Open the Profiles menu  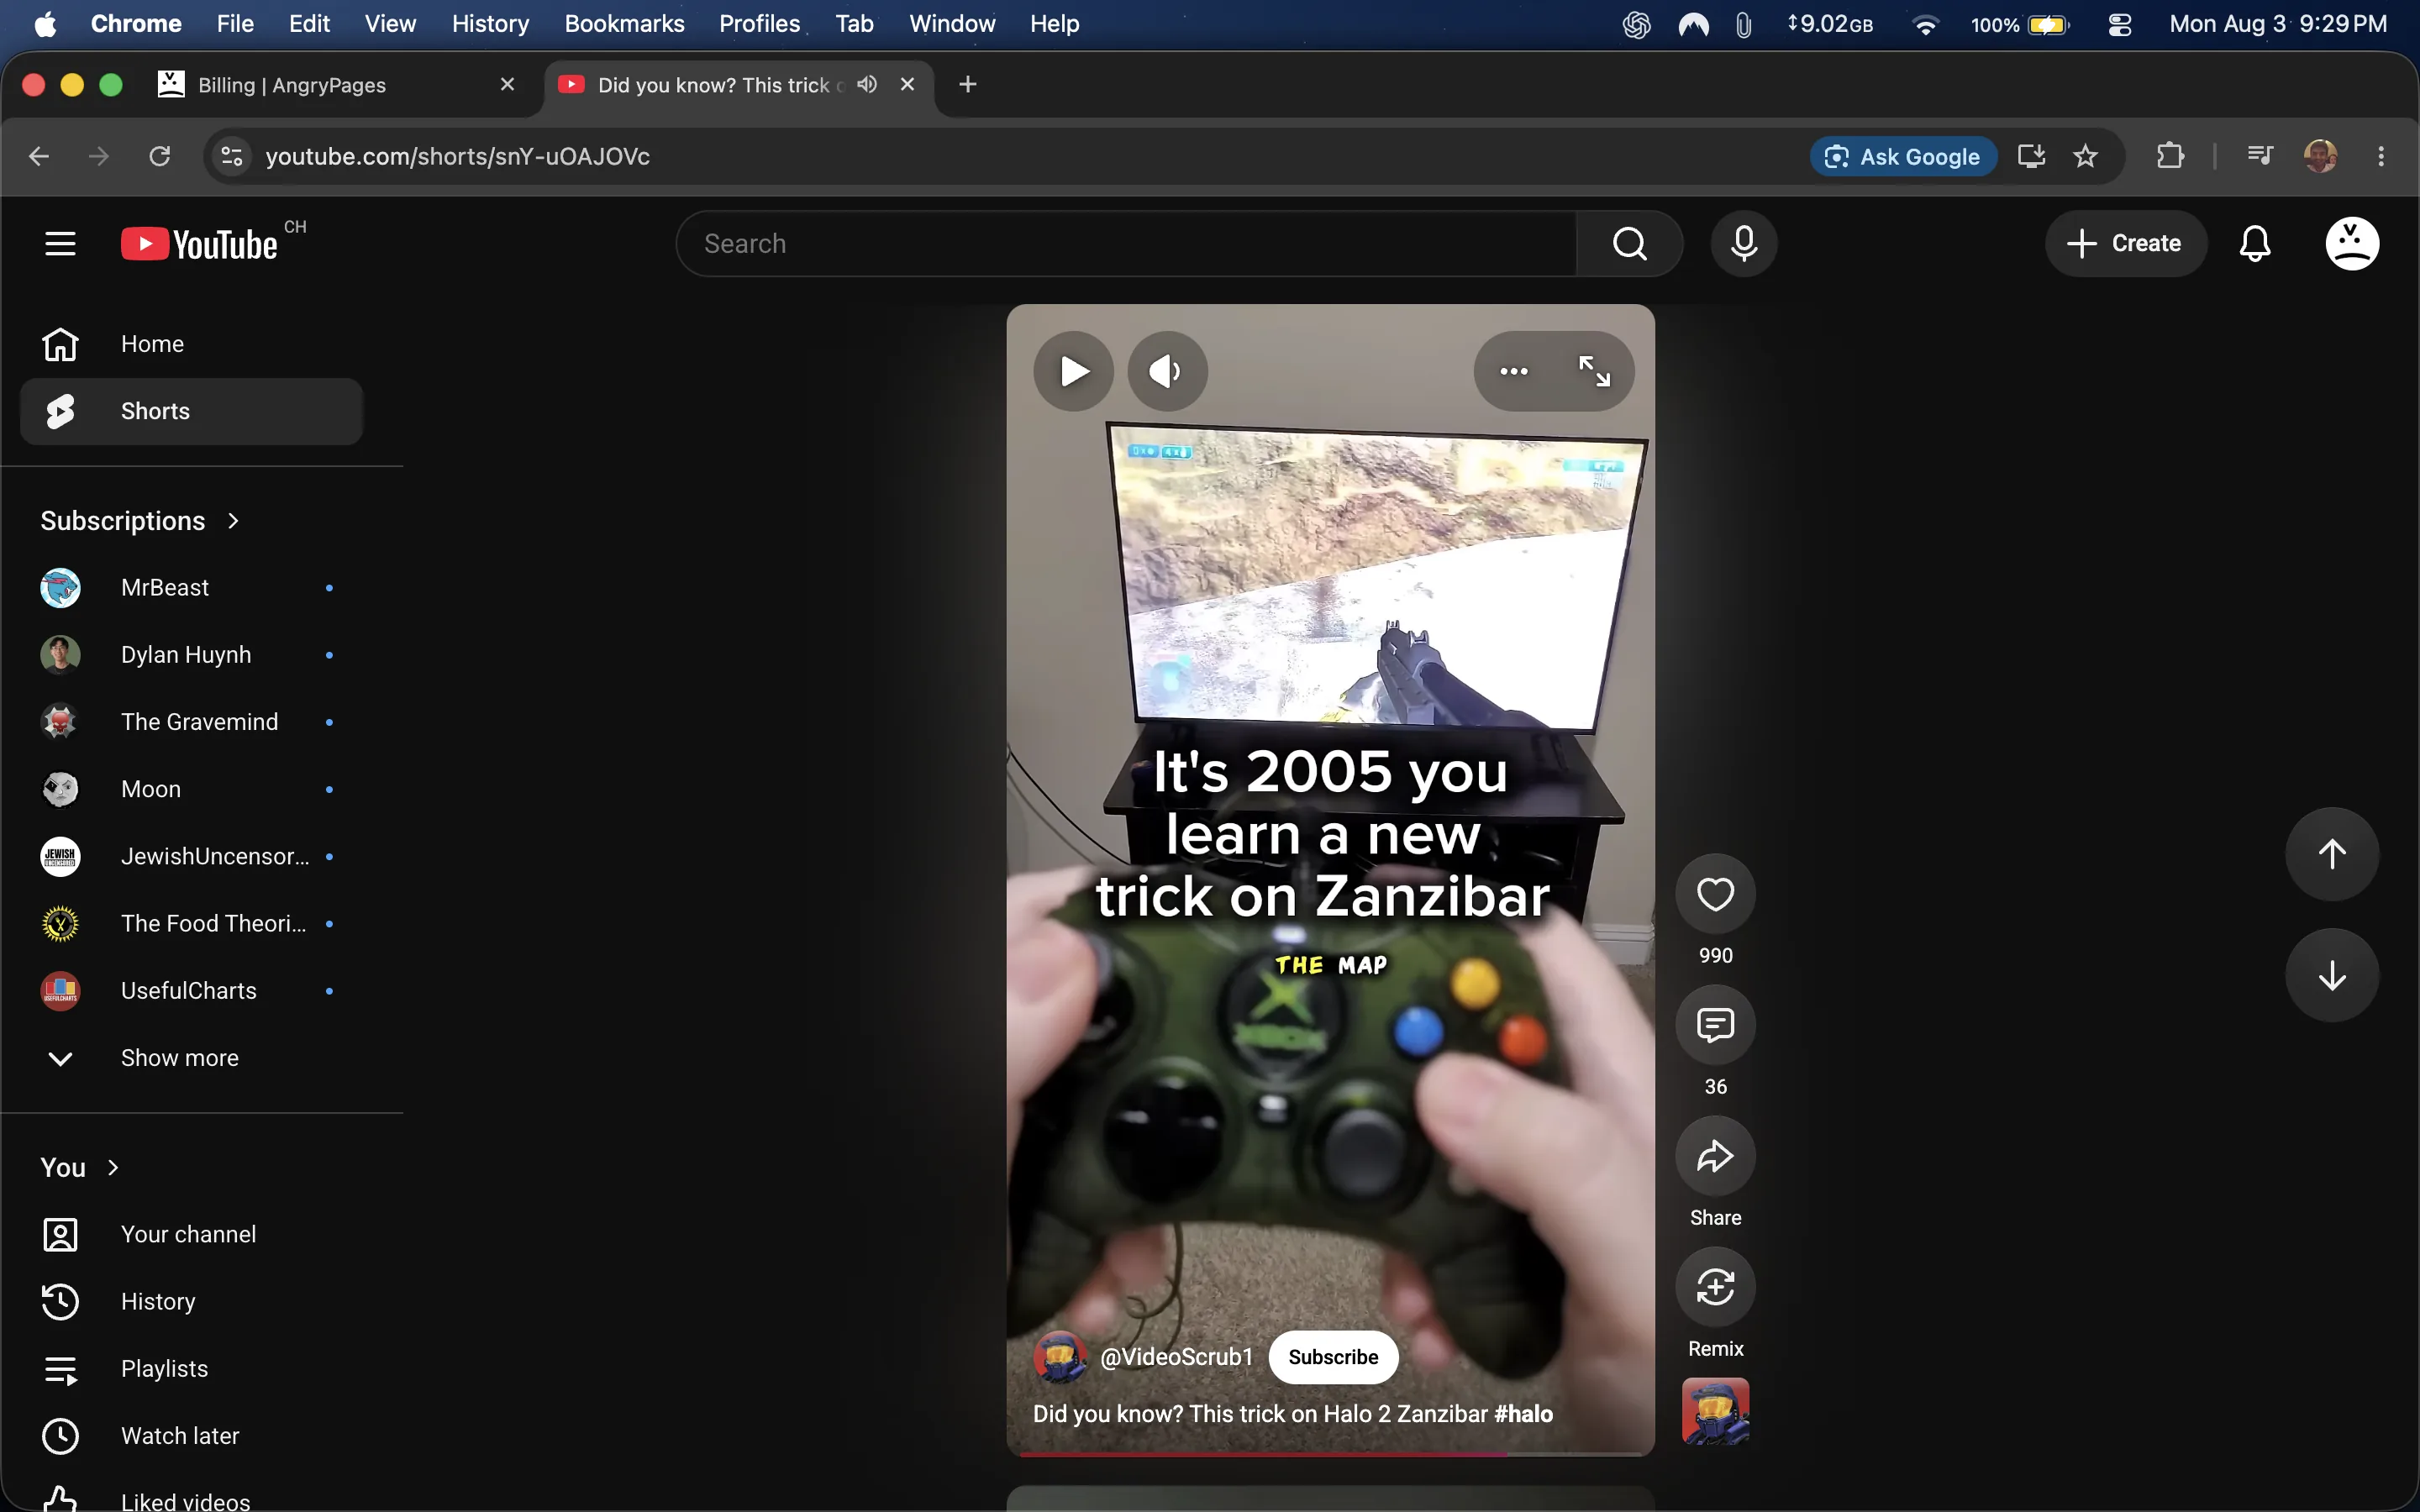pos(759,24)
